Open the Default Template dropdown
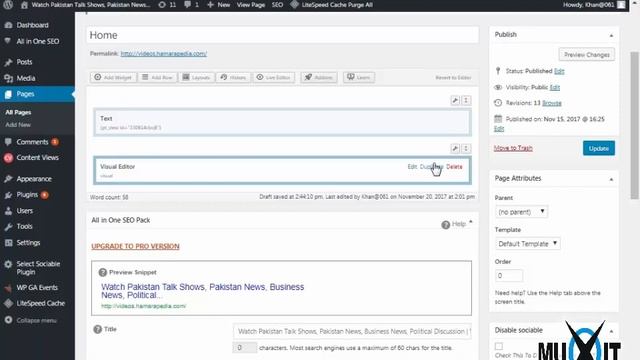The height and width of the screenshot is (360, 640). point(527,244)
